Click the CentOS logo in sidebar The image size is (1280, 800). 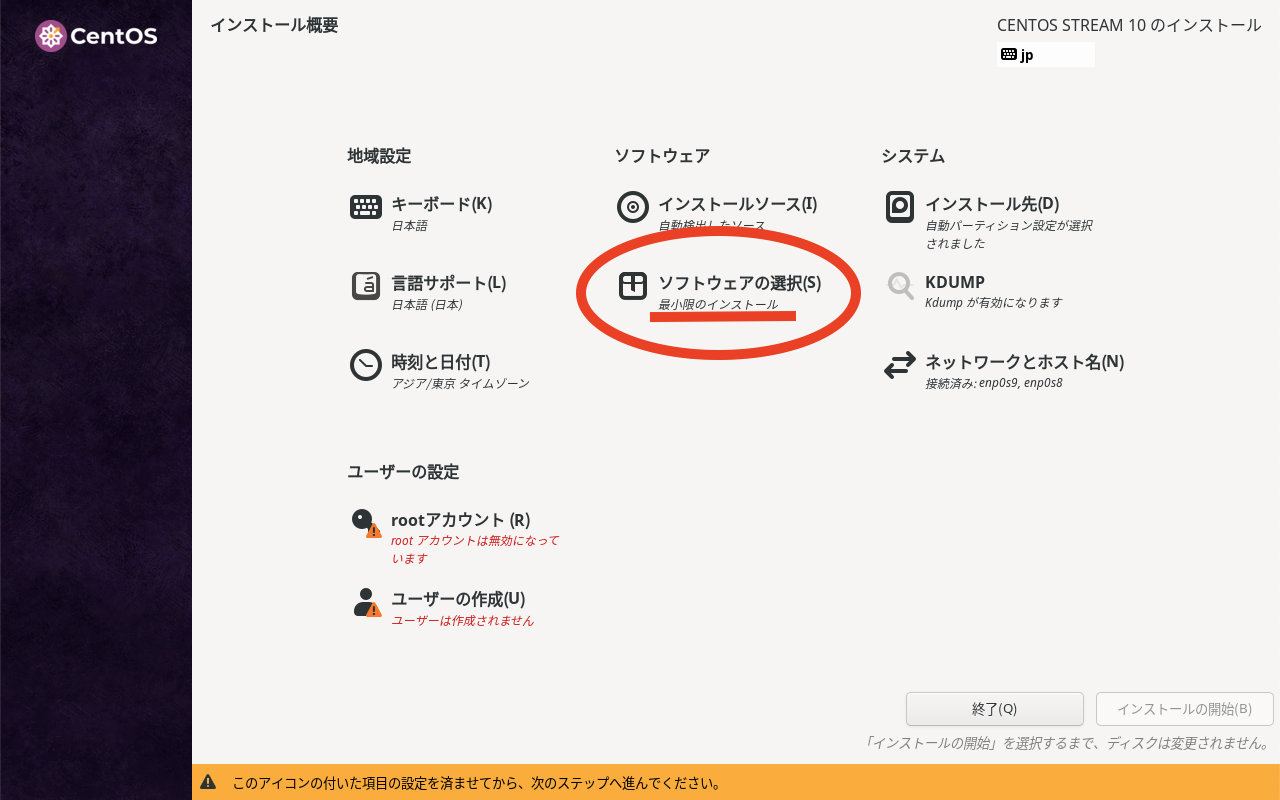pyautogui.click(x=96, y=37)
